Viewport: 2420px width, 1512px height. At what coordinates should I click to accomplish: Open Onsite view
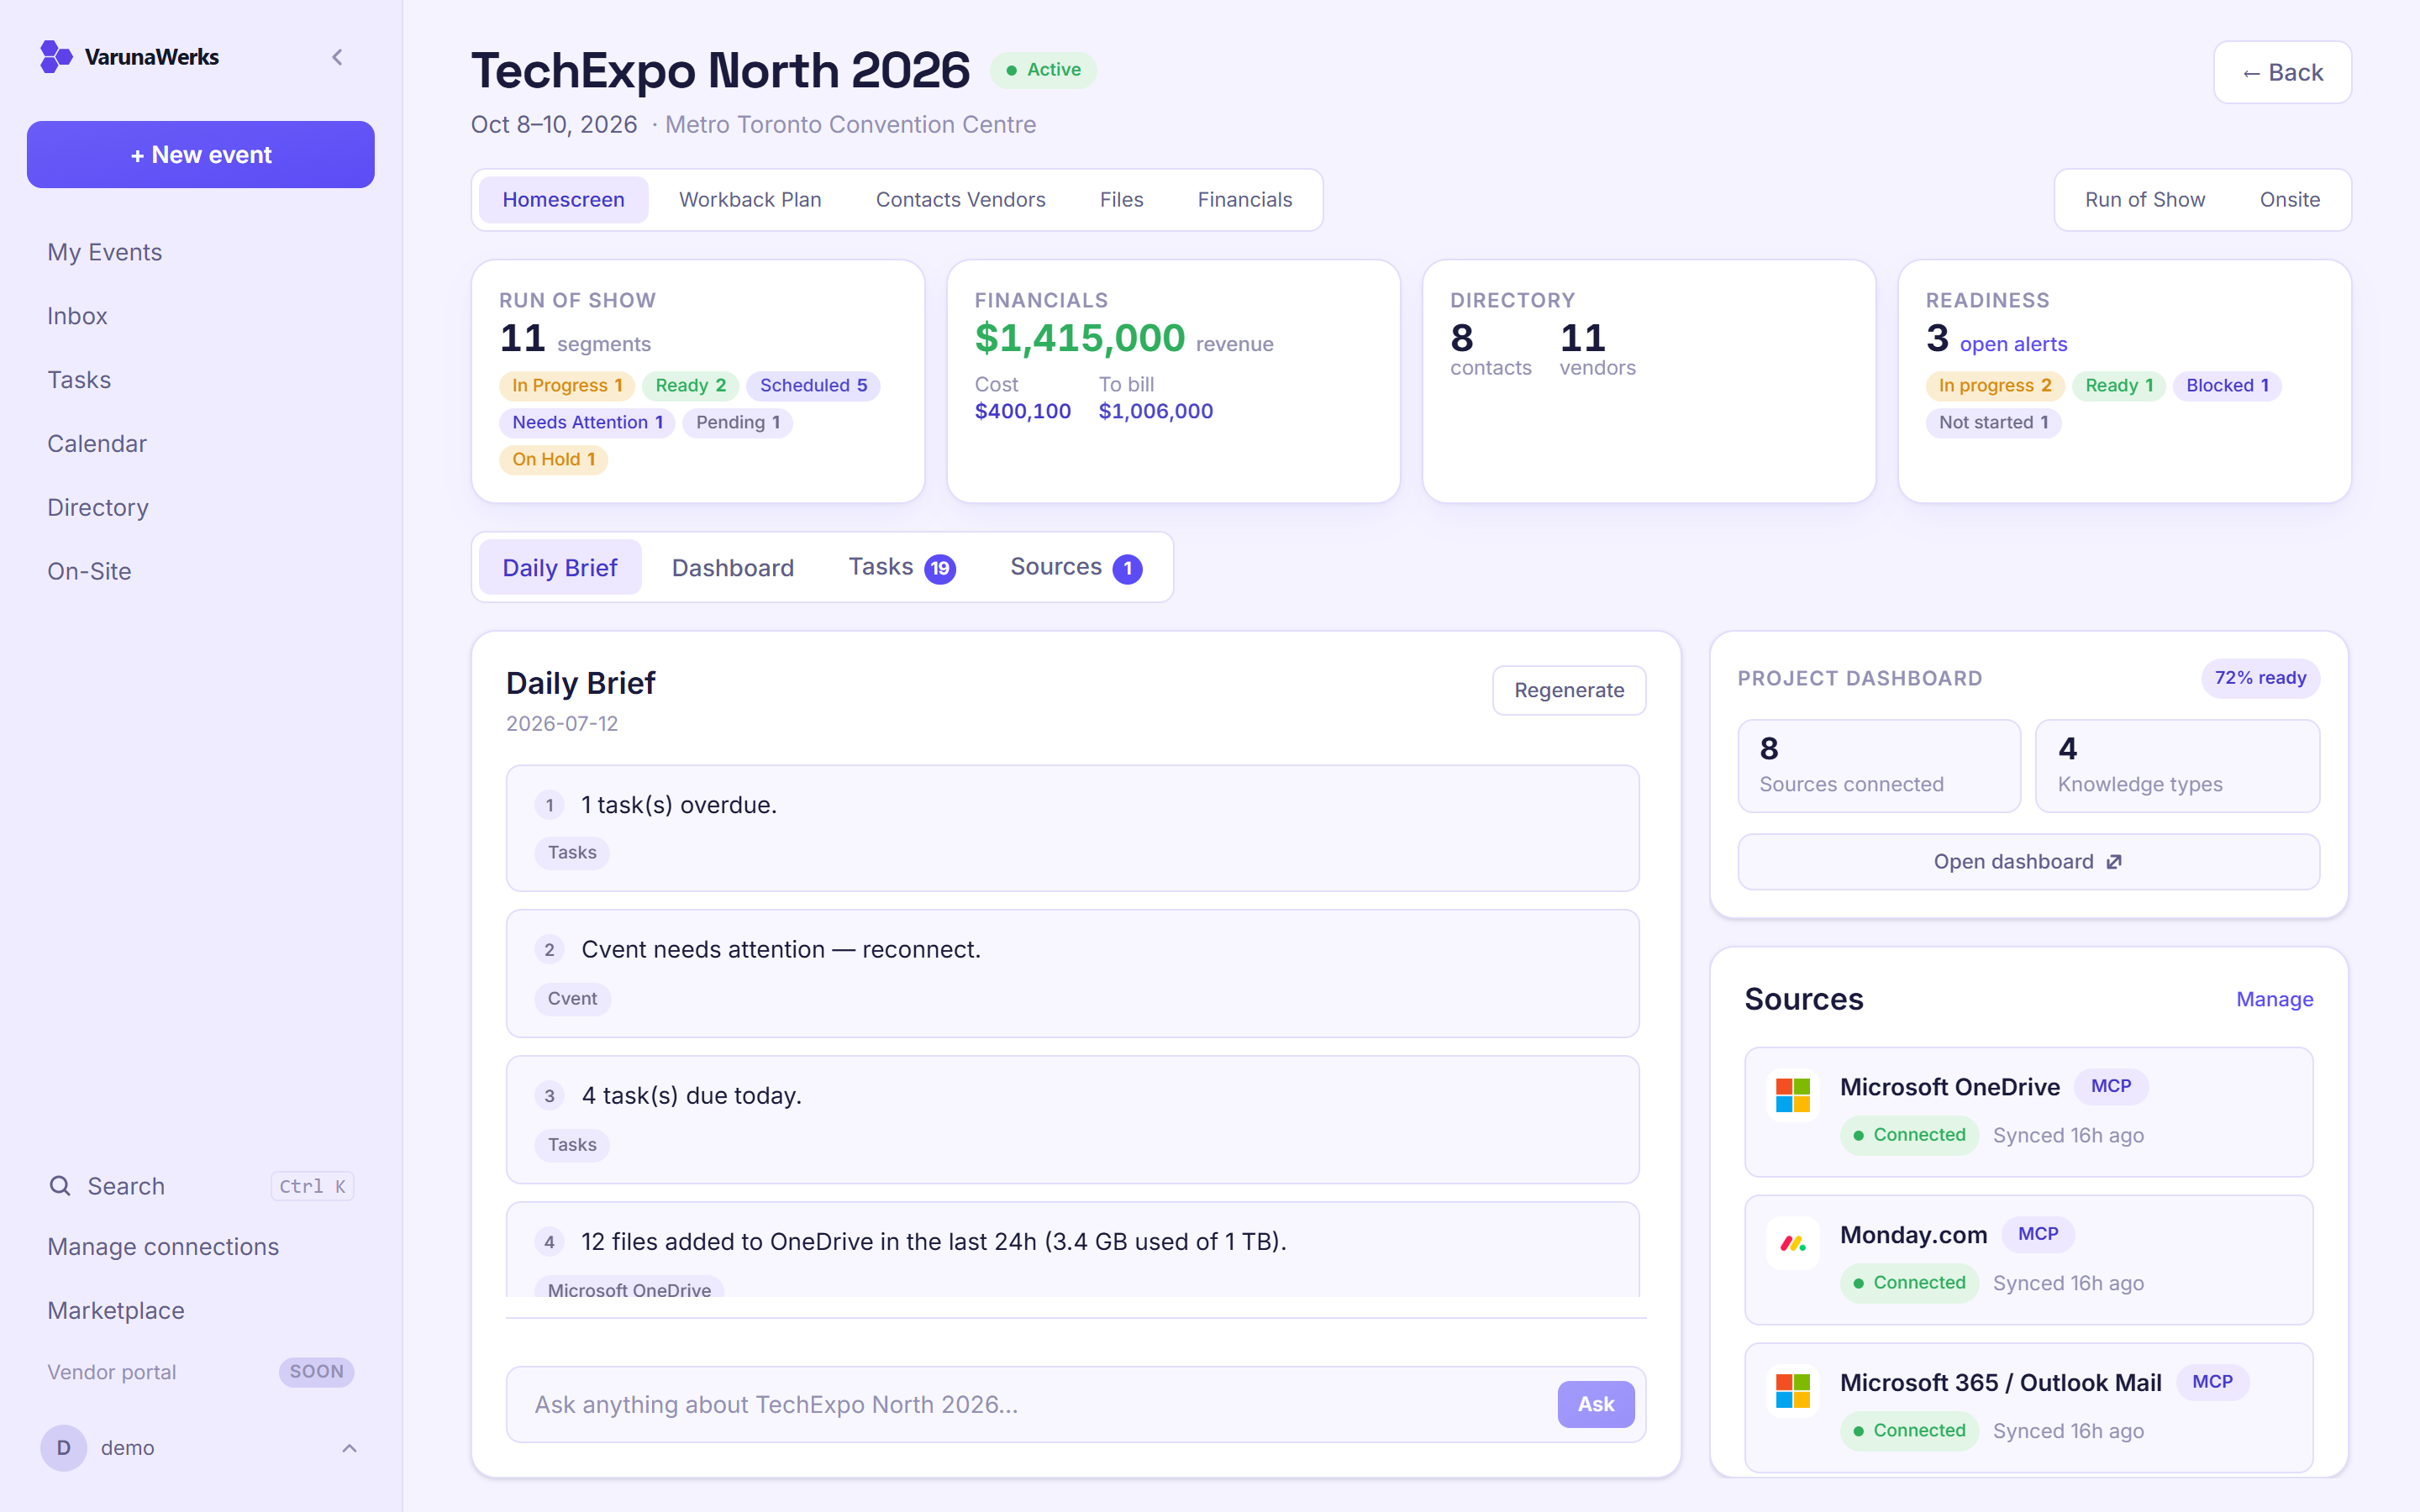coord(2289,200)
